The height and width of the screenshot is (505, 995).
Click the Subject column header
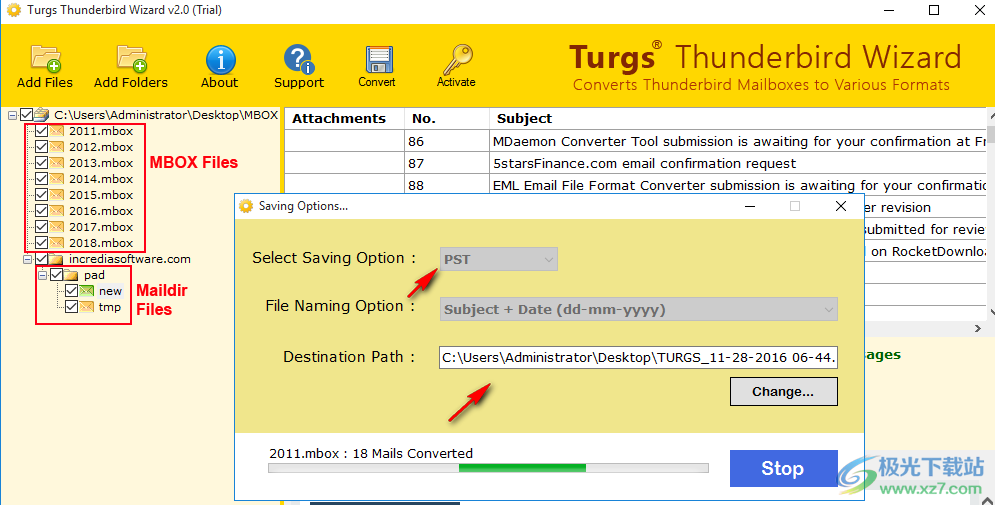(x=737, y=119)
